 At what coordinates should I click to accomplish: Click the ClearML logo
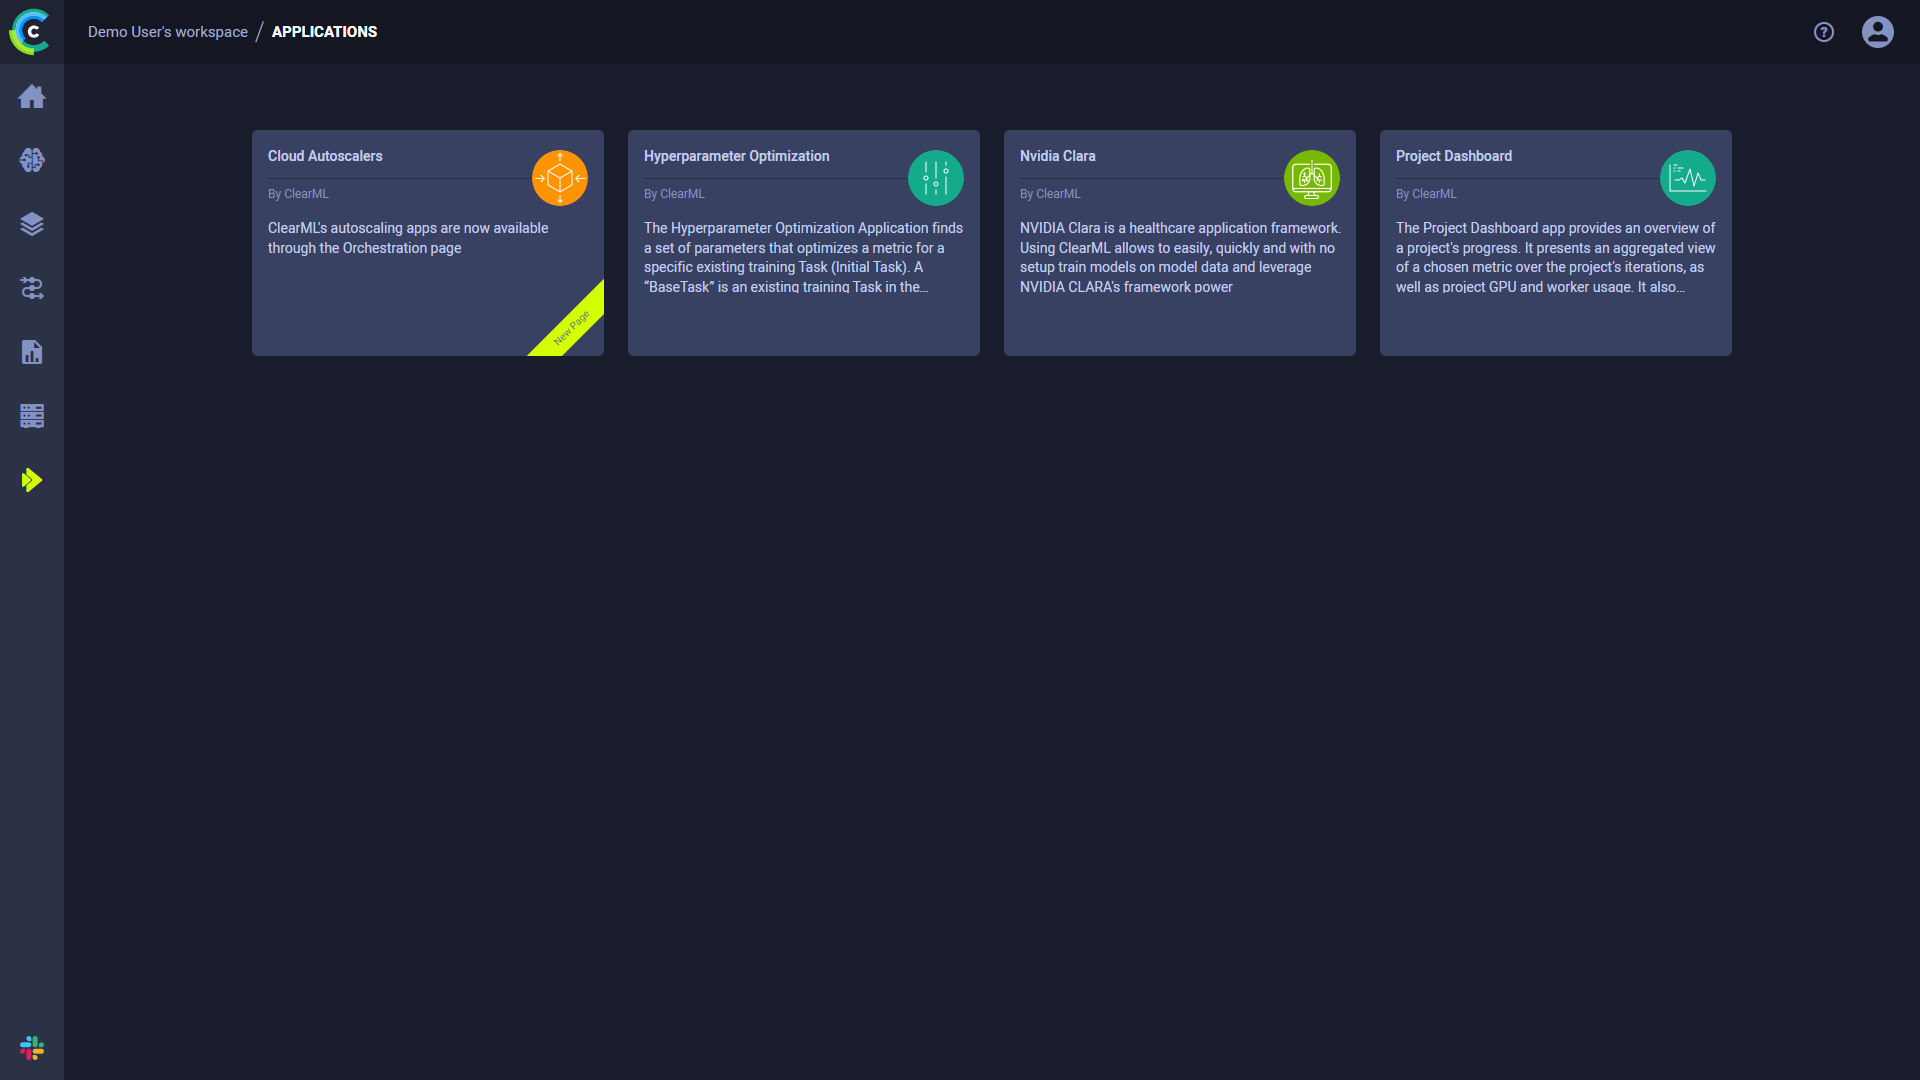30,32
